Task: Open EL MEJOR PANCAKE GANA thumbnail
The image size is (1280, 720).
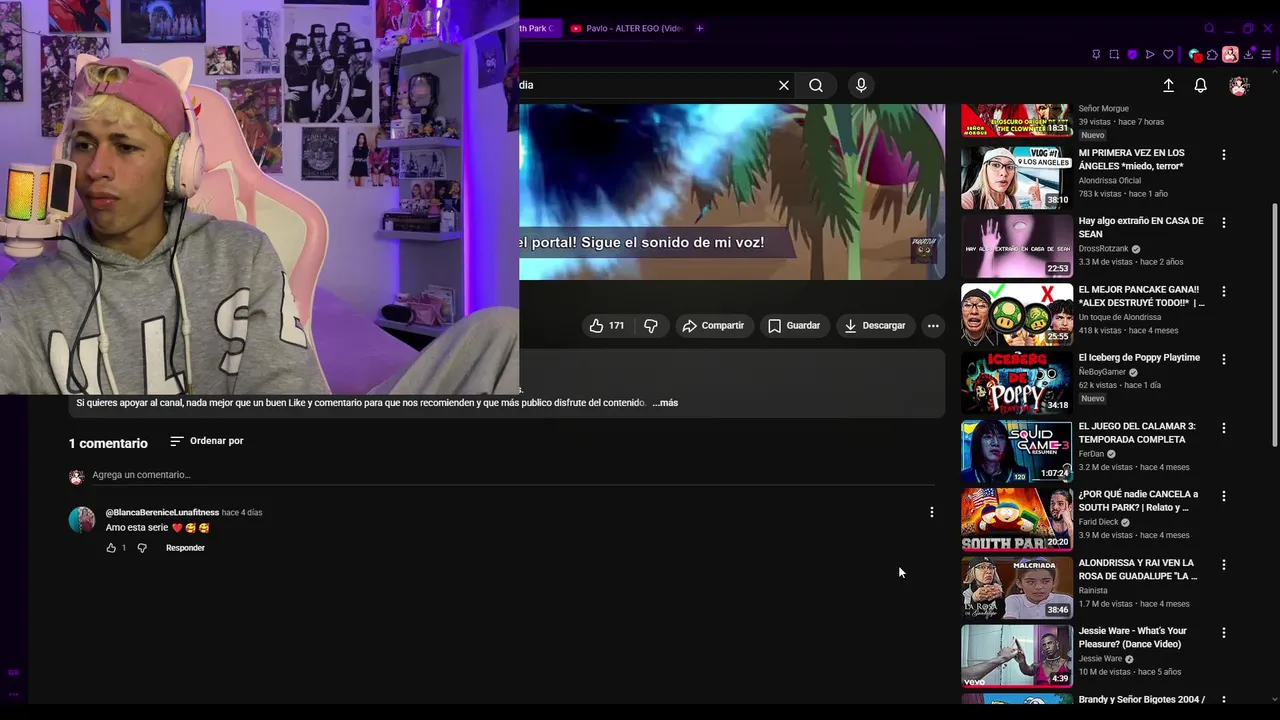Action: point(1017,315)
